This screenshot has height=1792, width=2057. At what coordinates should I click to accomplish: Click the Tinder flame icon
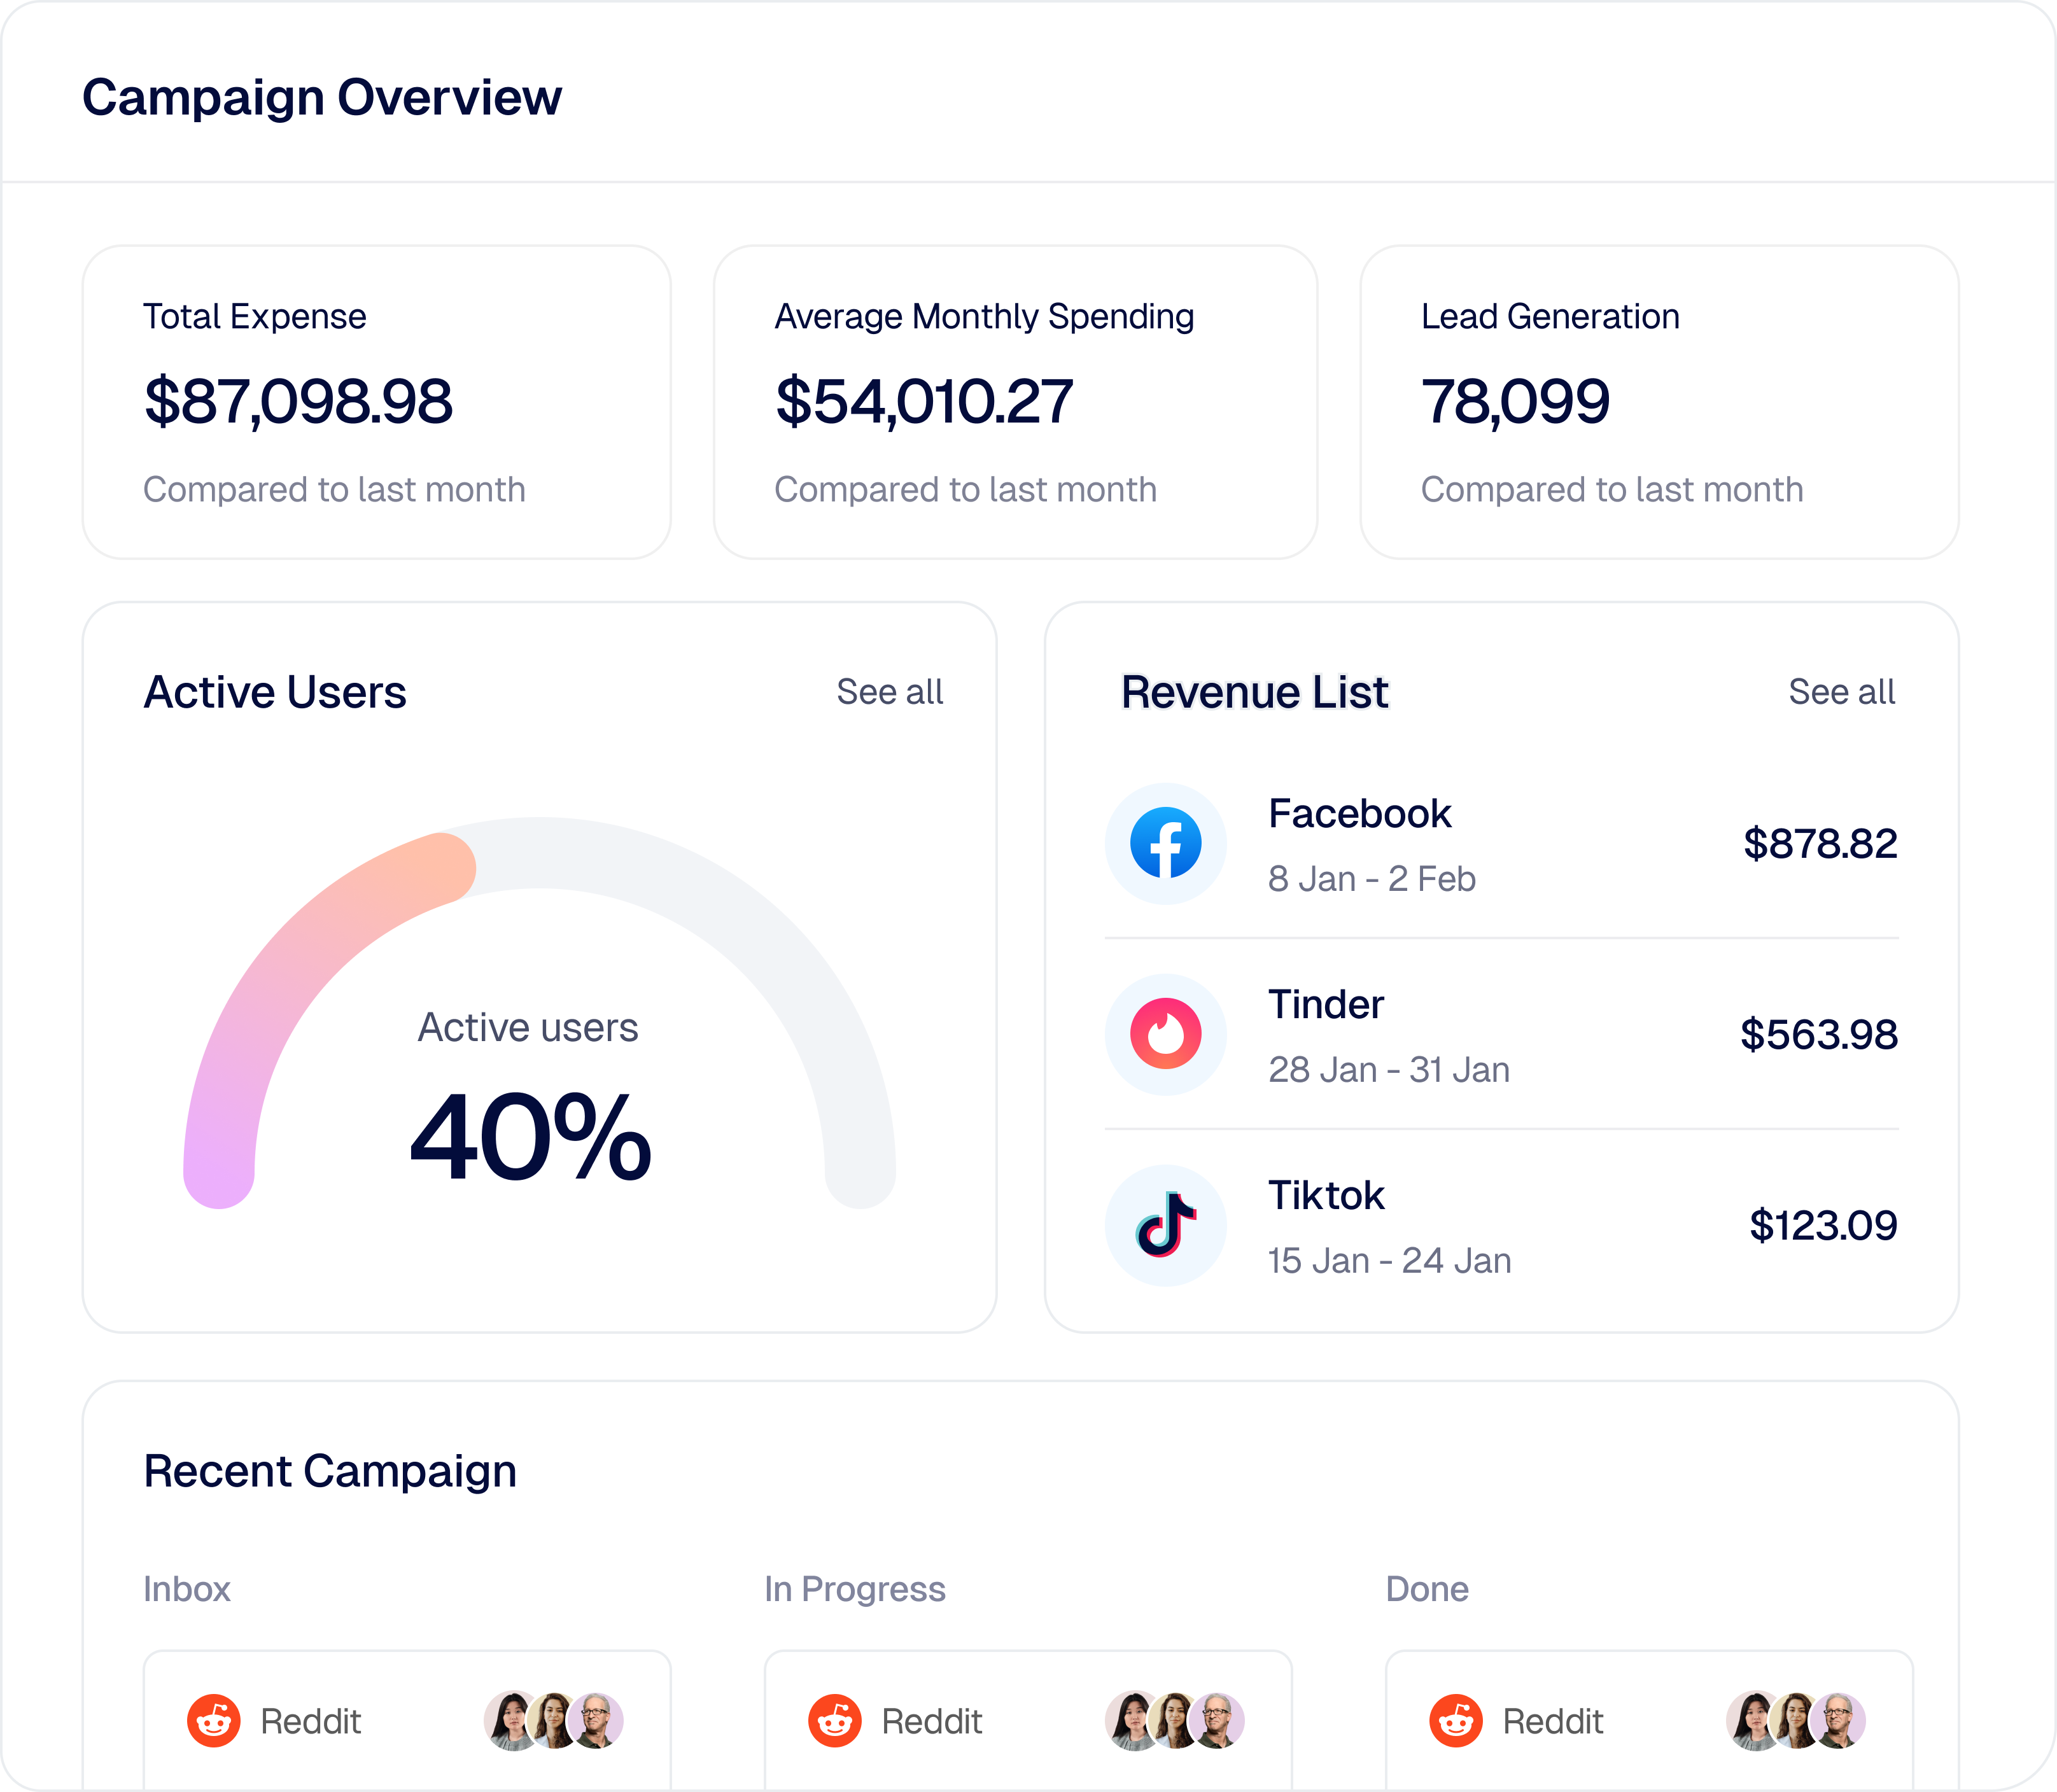[x=1165, y=1034]
